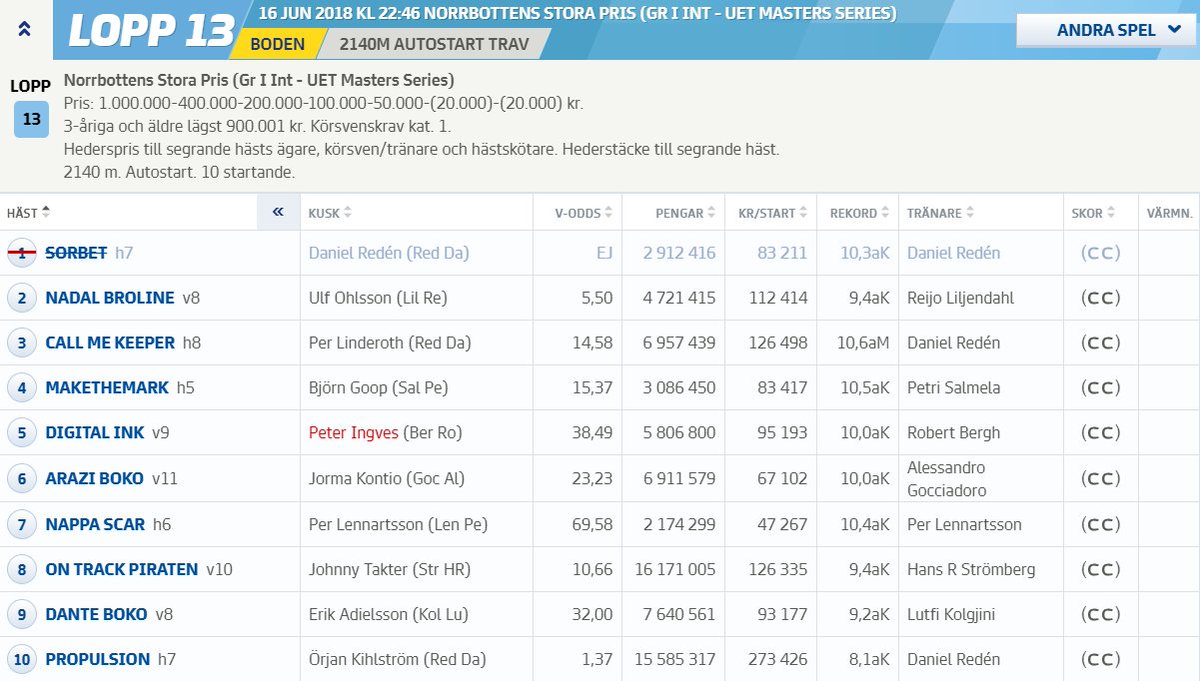The image size is (1200, 681).
Task: Click record 10,6aM for Call Me Keeper
Action: pyautogui.click(x=863, y=343)
